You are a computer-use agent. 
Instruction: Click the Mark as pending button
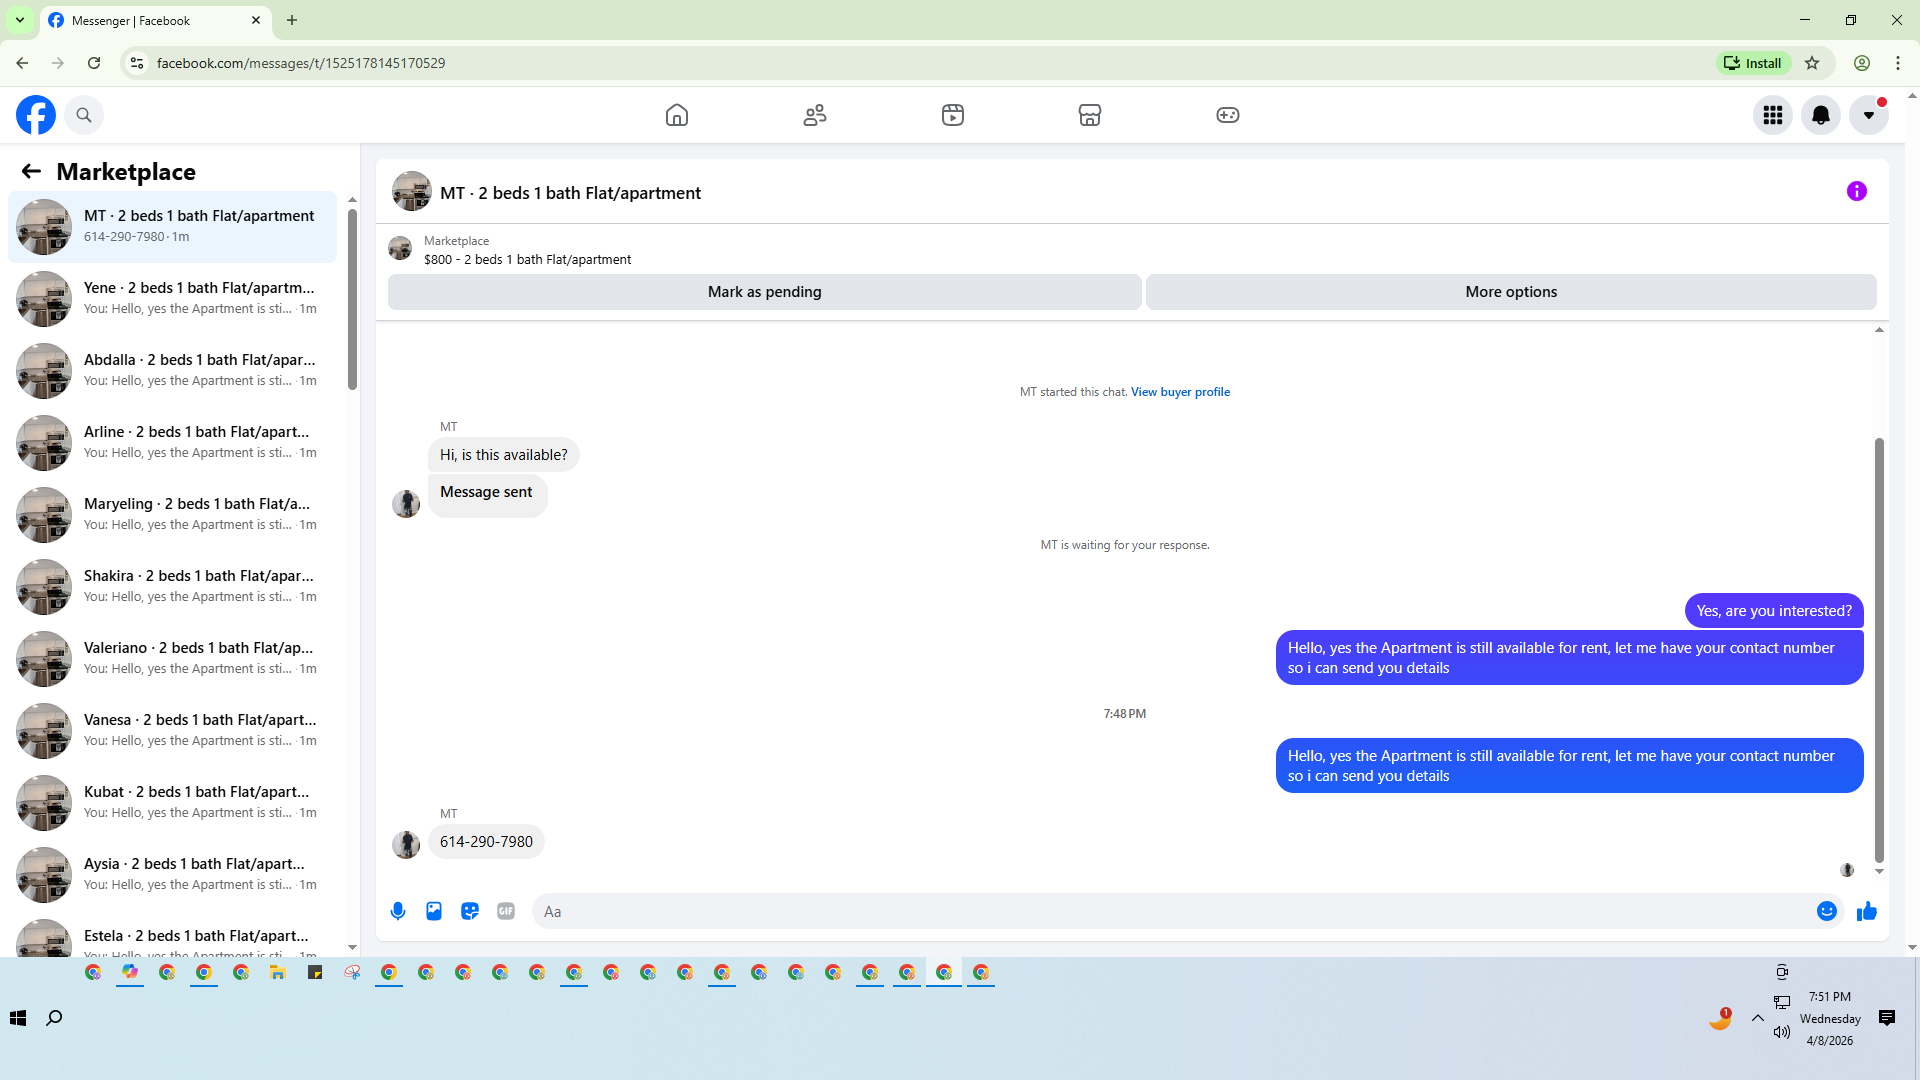click(x=764, y=292)
